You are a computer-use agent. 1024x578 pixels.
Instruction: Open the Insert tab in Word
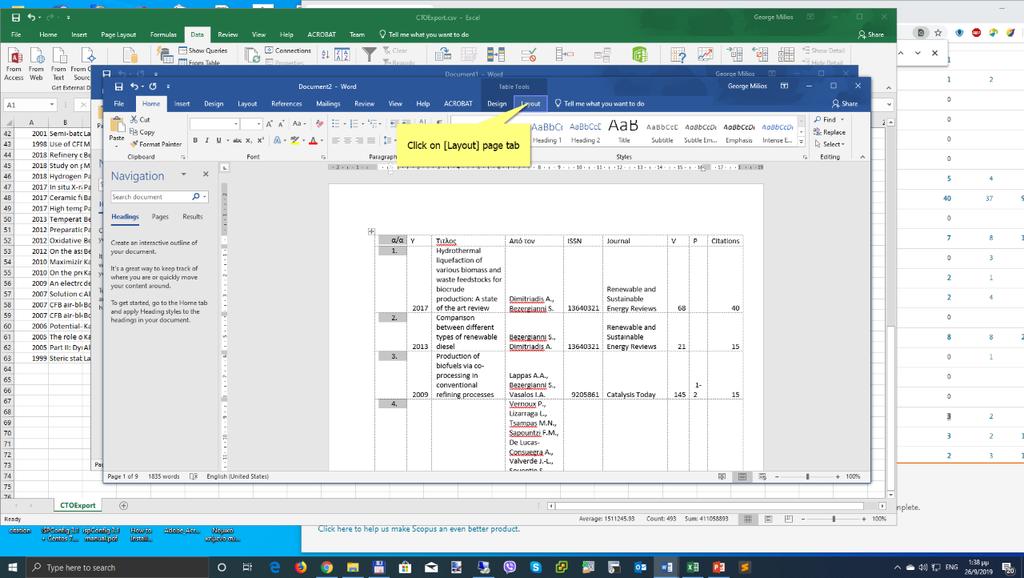pyautogui.click(x=182, y=103)
